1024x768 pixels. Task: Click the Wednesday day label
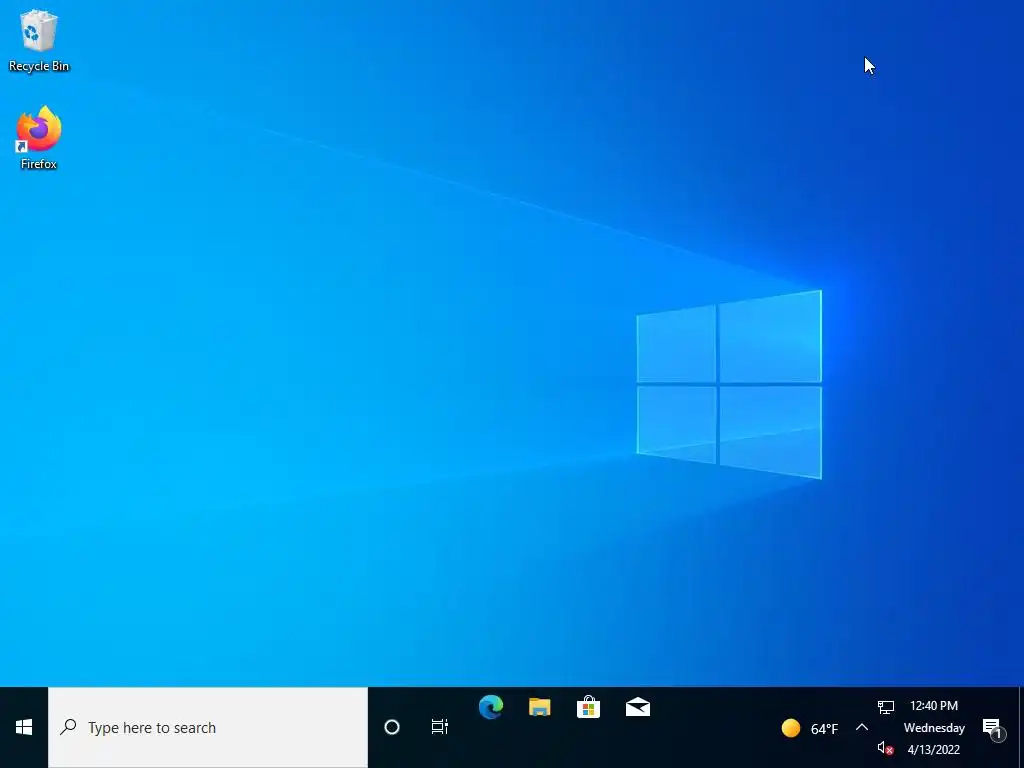(x=934, y=728)
